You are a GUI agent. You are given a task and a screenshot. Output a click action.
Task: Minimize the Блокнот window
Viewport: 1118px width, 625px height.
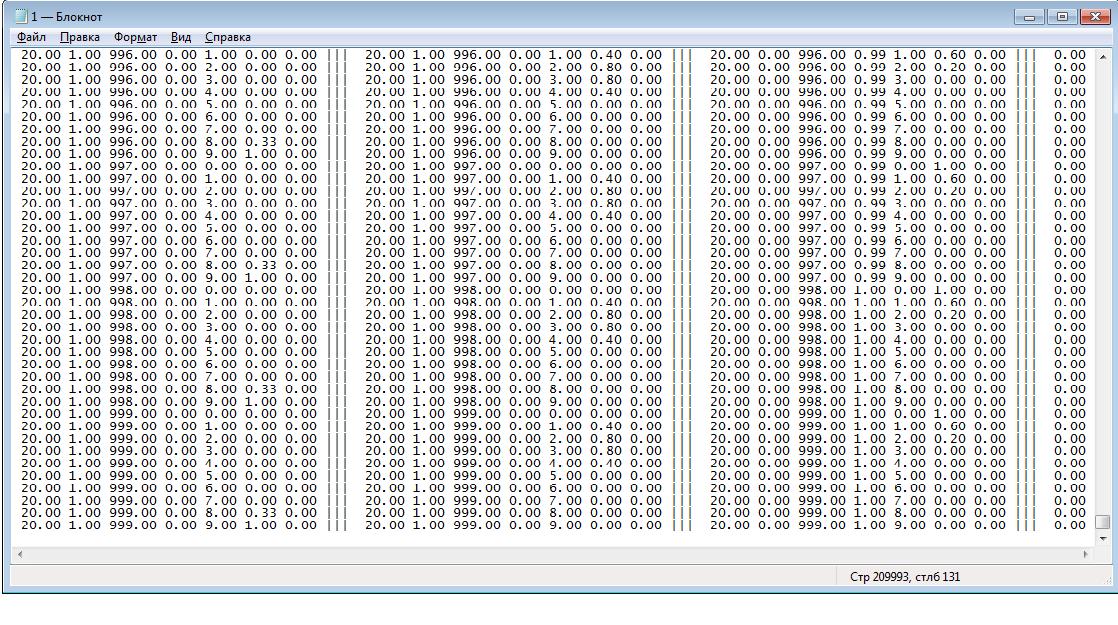[1030, 17]
